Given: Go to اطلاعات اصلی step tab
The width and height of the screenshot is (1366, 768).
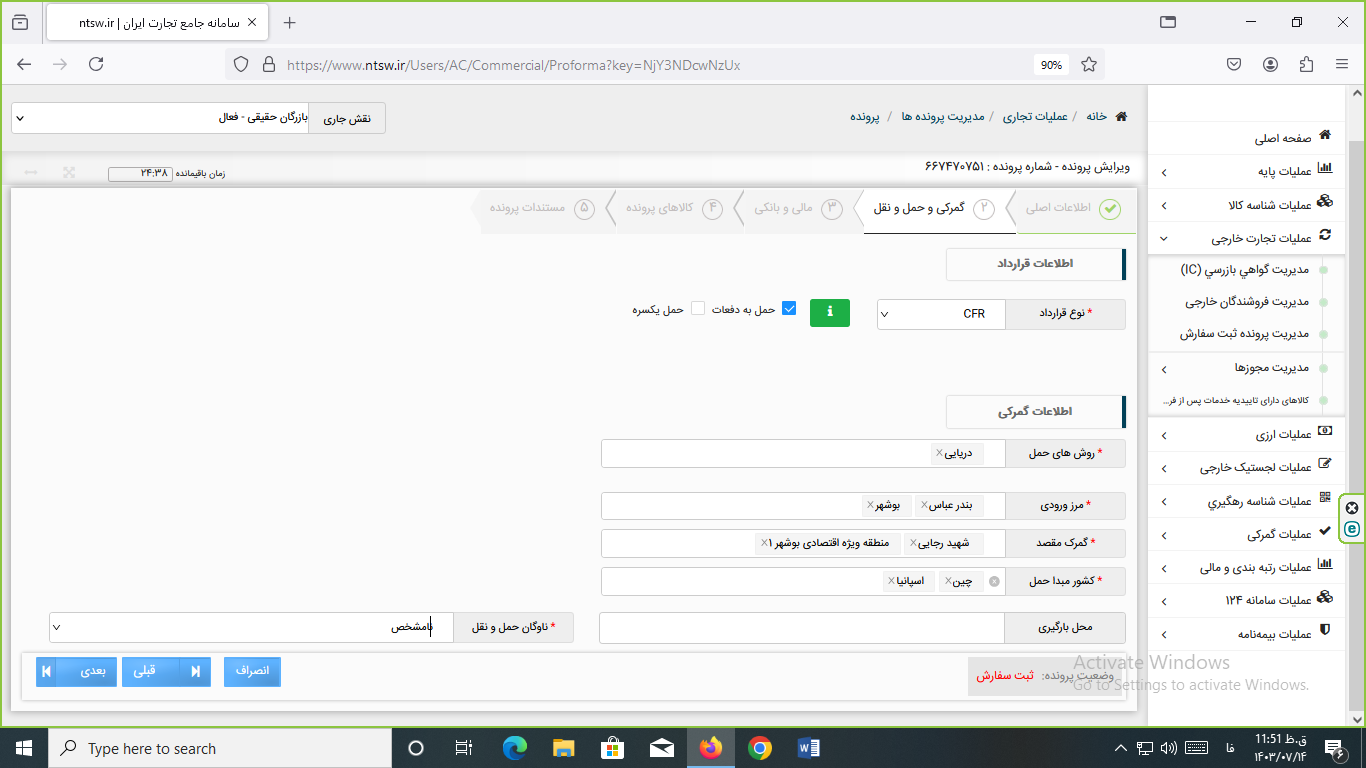Looking at the screenshot, I should [1071, 208].
